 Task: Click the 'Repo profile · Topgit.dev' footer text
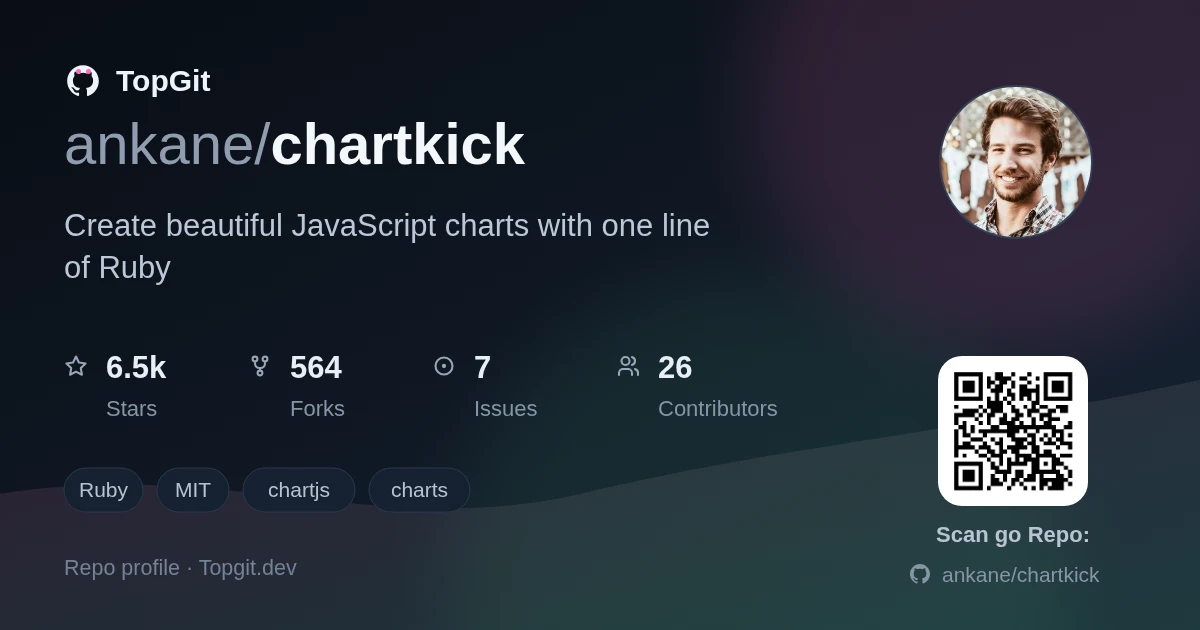pos(180,568)
